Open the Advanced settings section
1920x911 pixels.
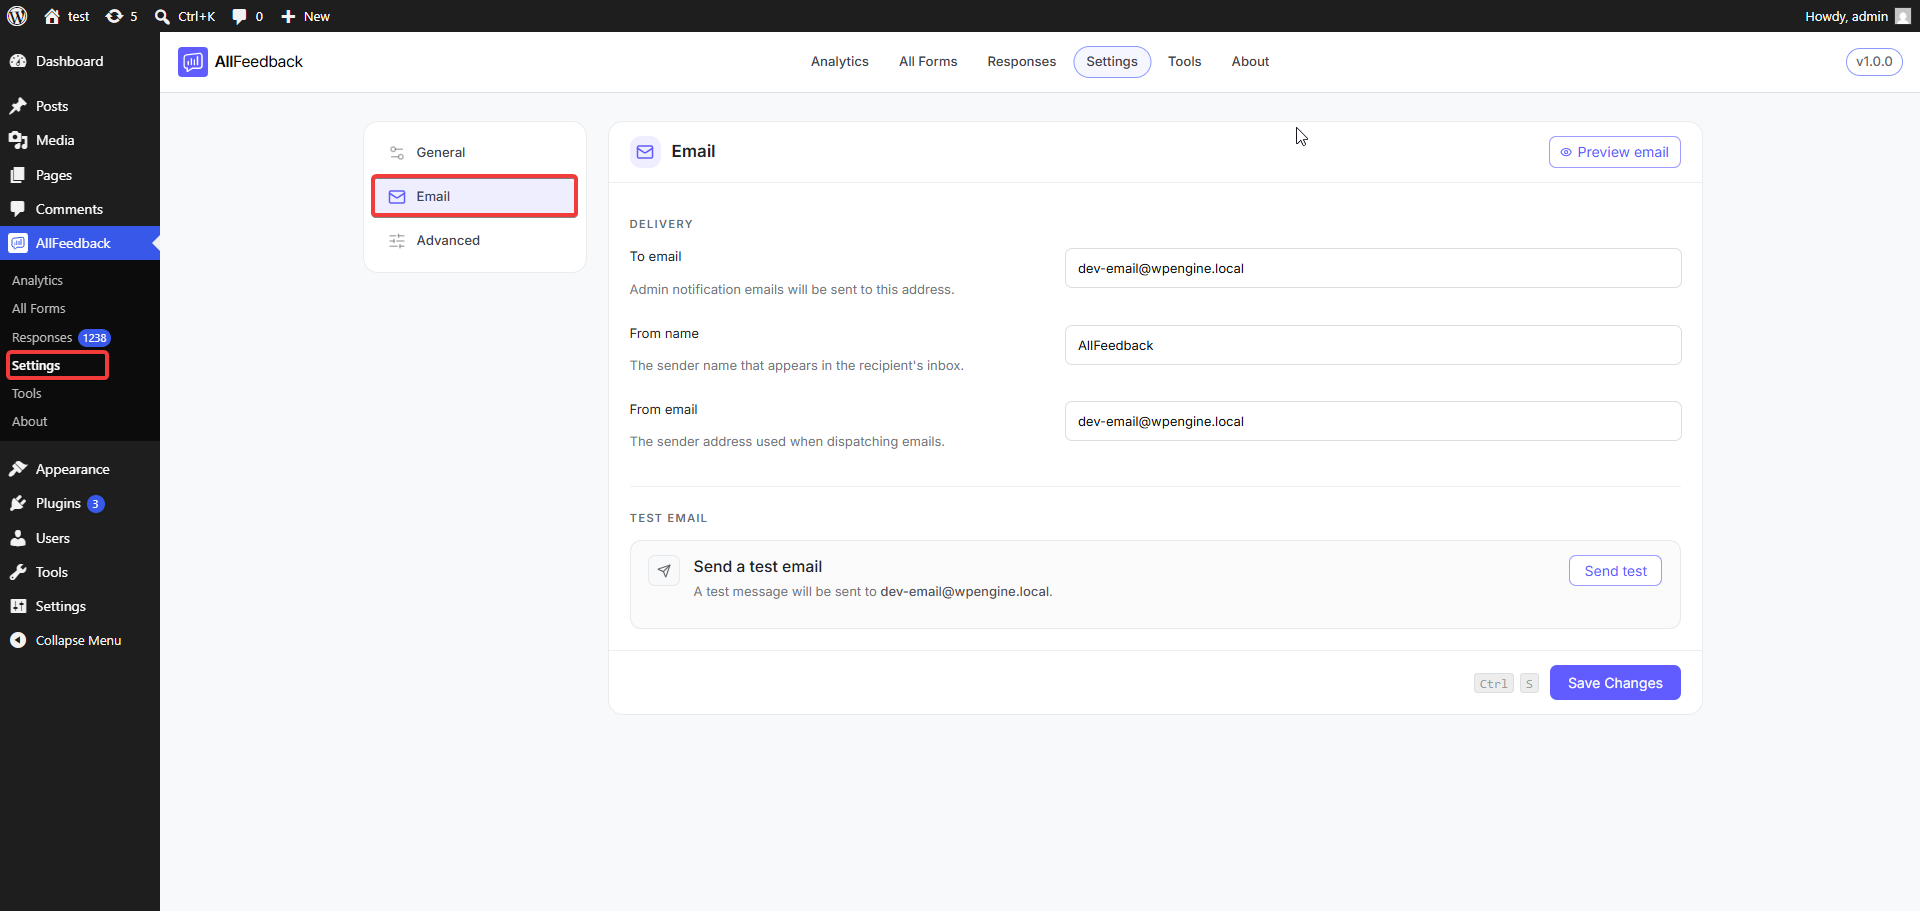pos(475,241)
